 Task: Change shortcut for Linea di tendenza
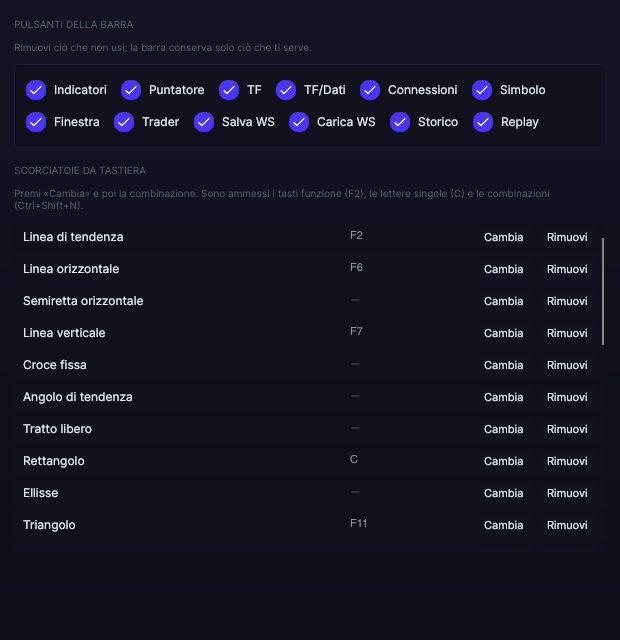(x=503, y=237)
